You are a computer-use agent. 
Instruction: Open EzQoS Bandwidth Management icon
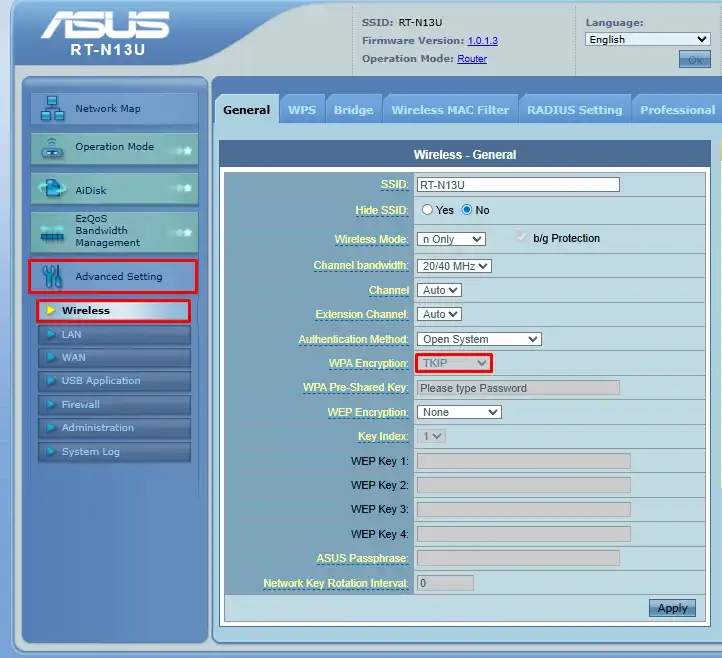52,234
